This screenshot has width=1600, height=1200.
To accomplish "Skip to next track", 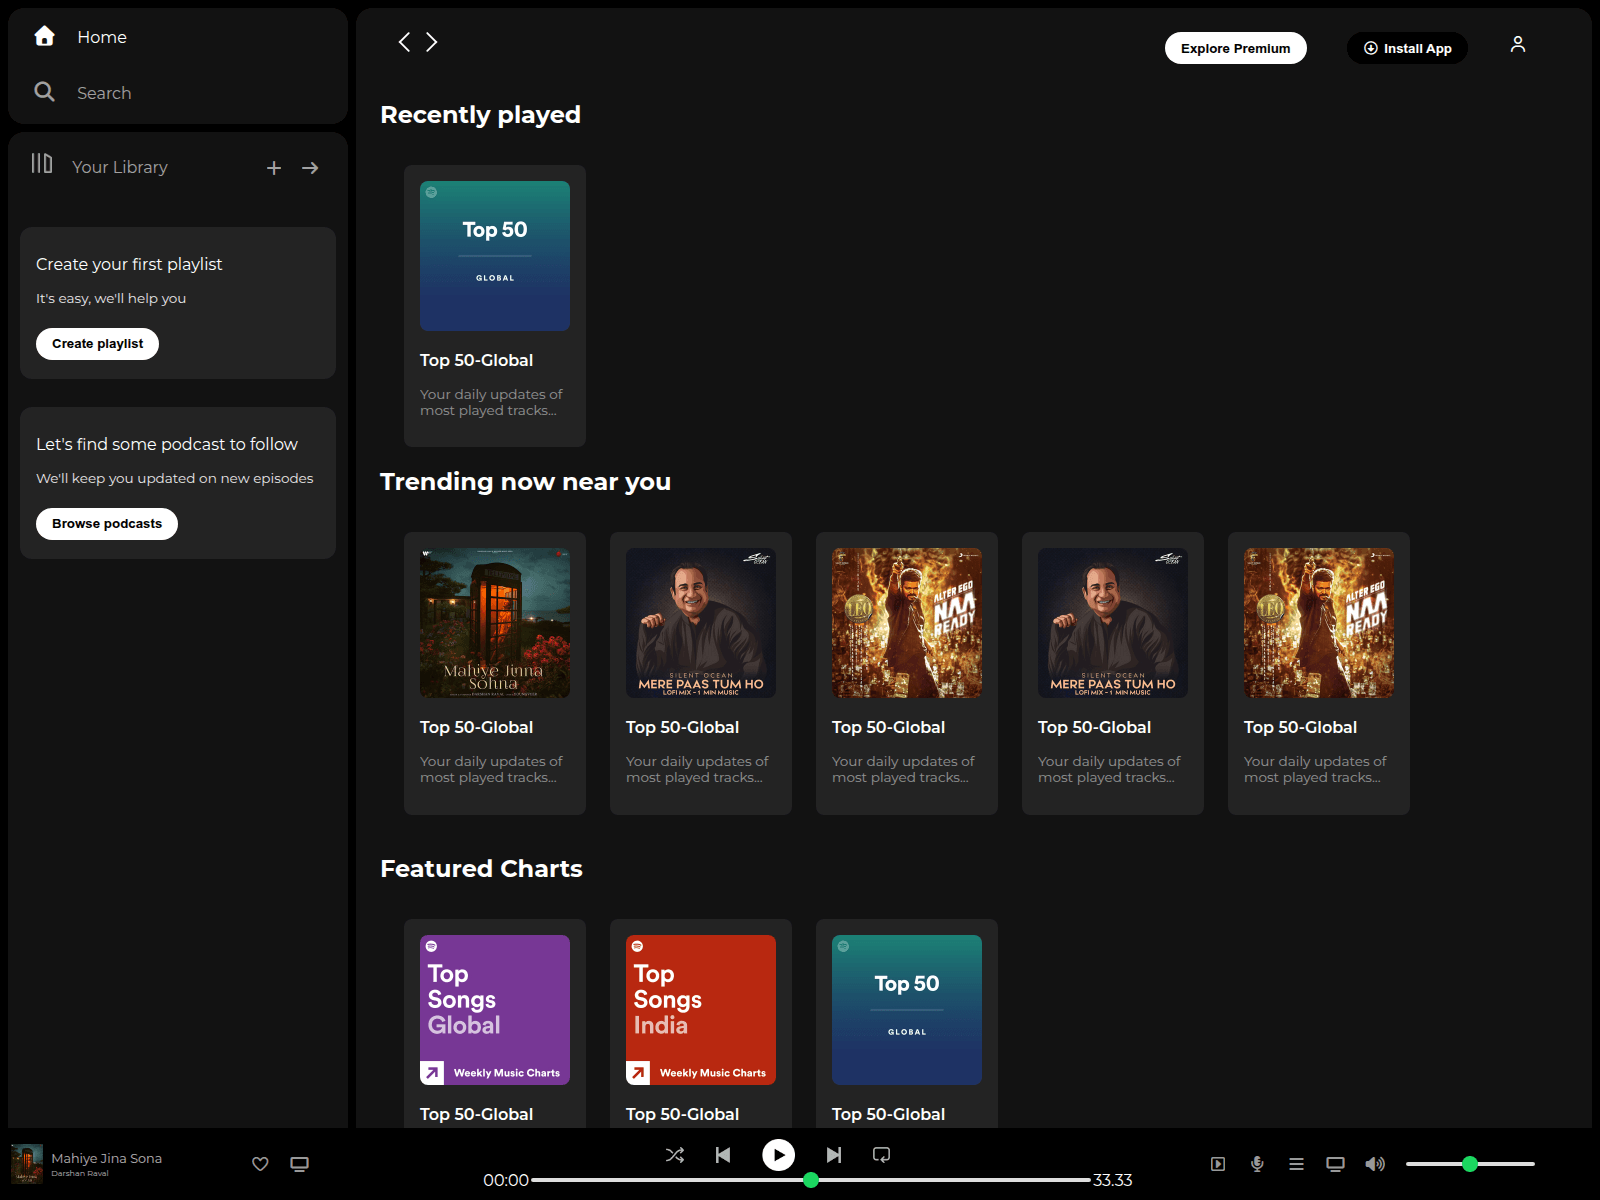I will (x=834, y=1155).
